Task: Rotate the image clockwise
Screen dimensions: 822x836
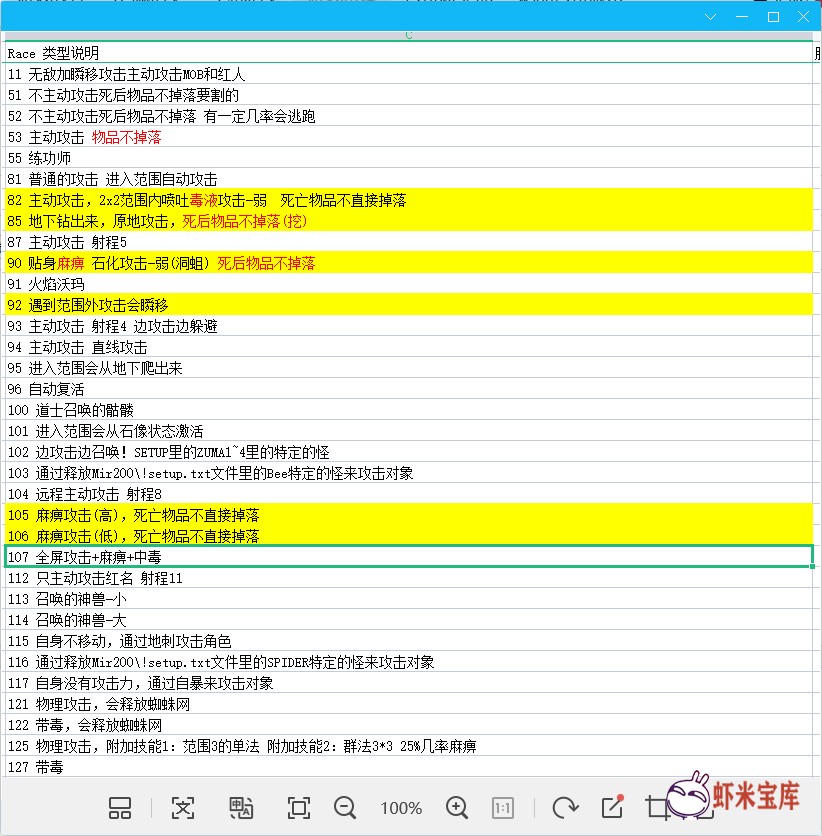Action: [x=565, y=808]
